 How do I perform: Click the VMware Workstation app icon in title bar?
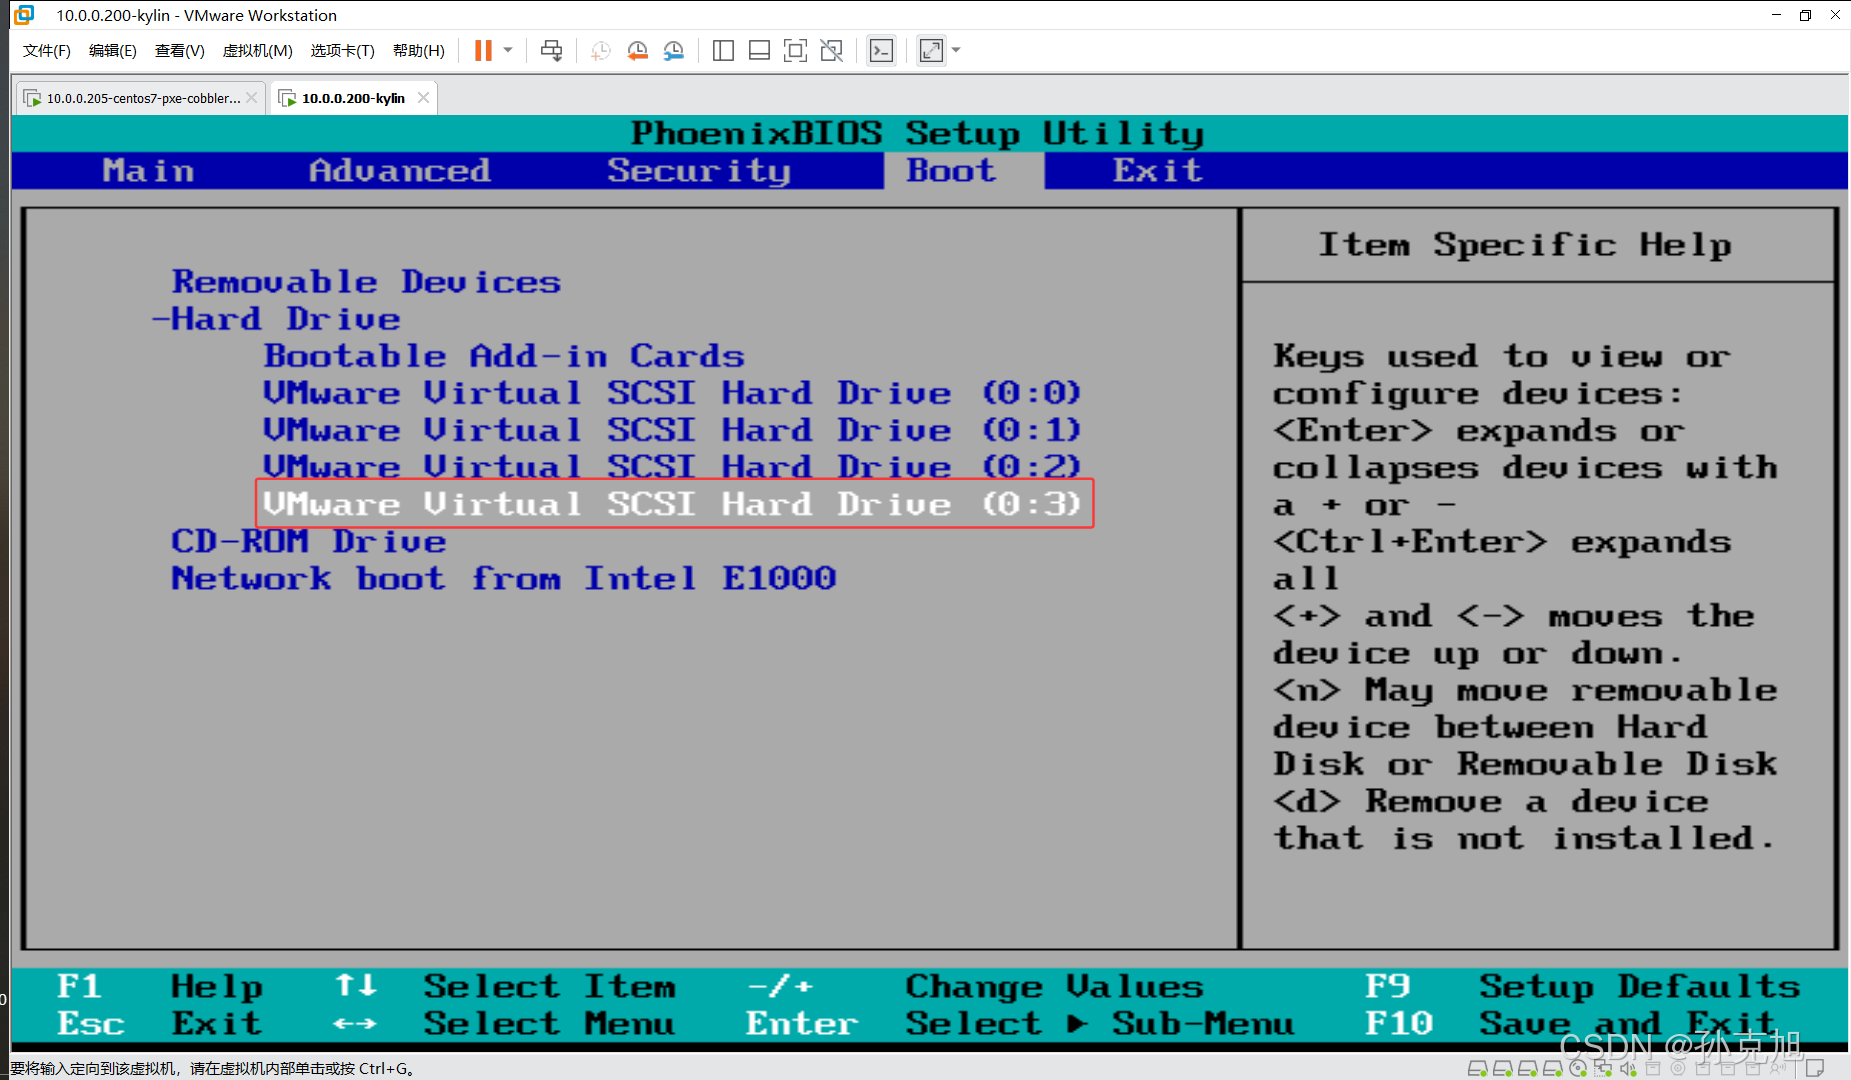pos(24,15)
